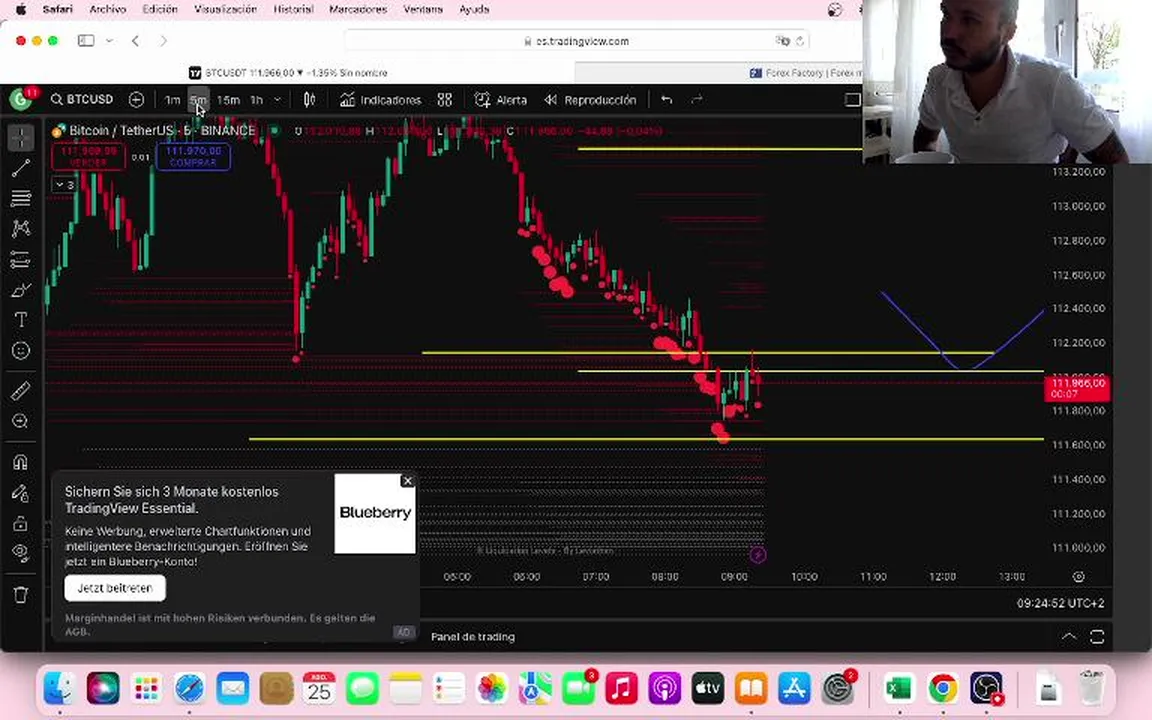Reload the page in Safari
1152x720 pixels.
[x=799, y=41]
